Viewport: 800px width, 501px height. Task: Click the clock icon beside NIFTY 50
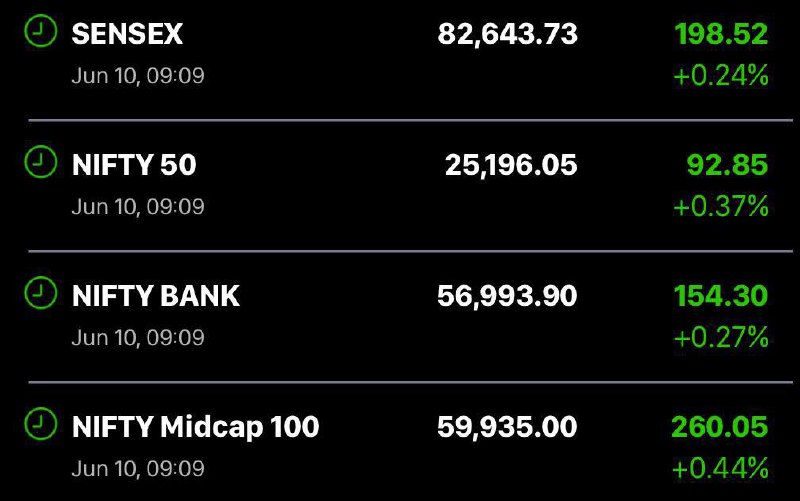[41, 162]
